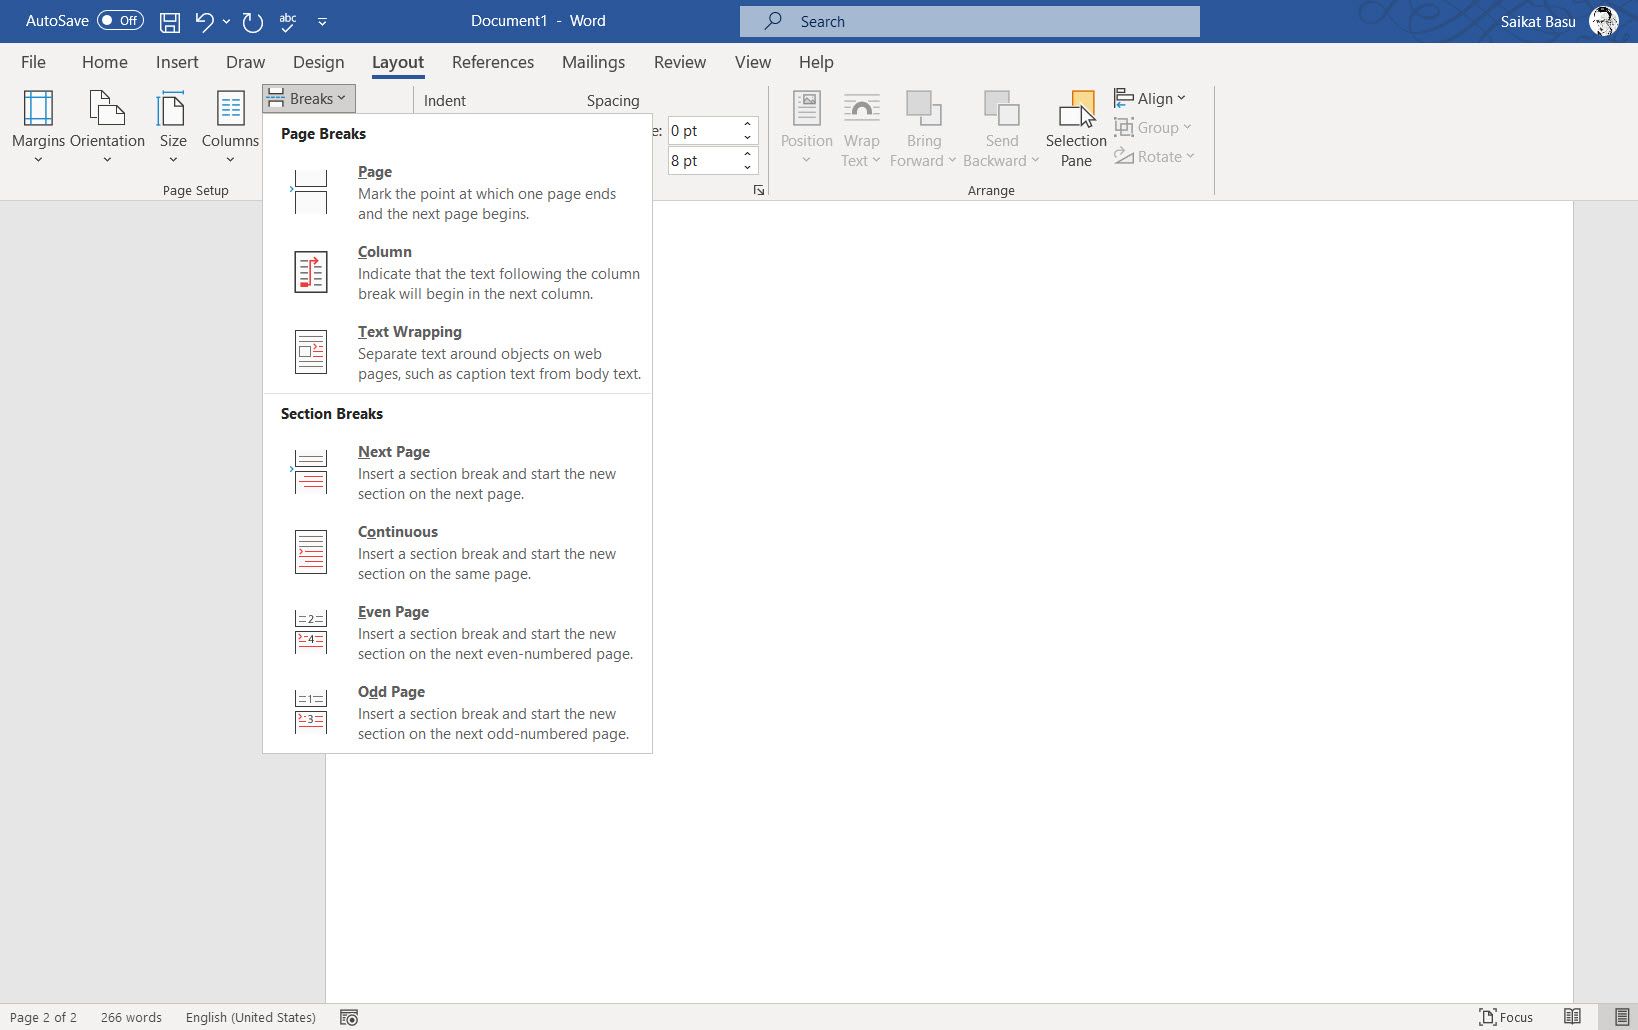Click the Search box in title bar

tap(969, 21)
